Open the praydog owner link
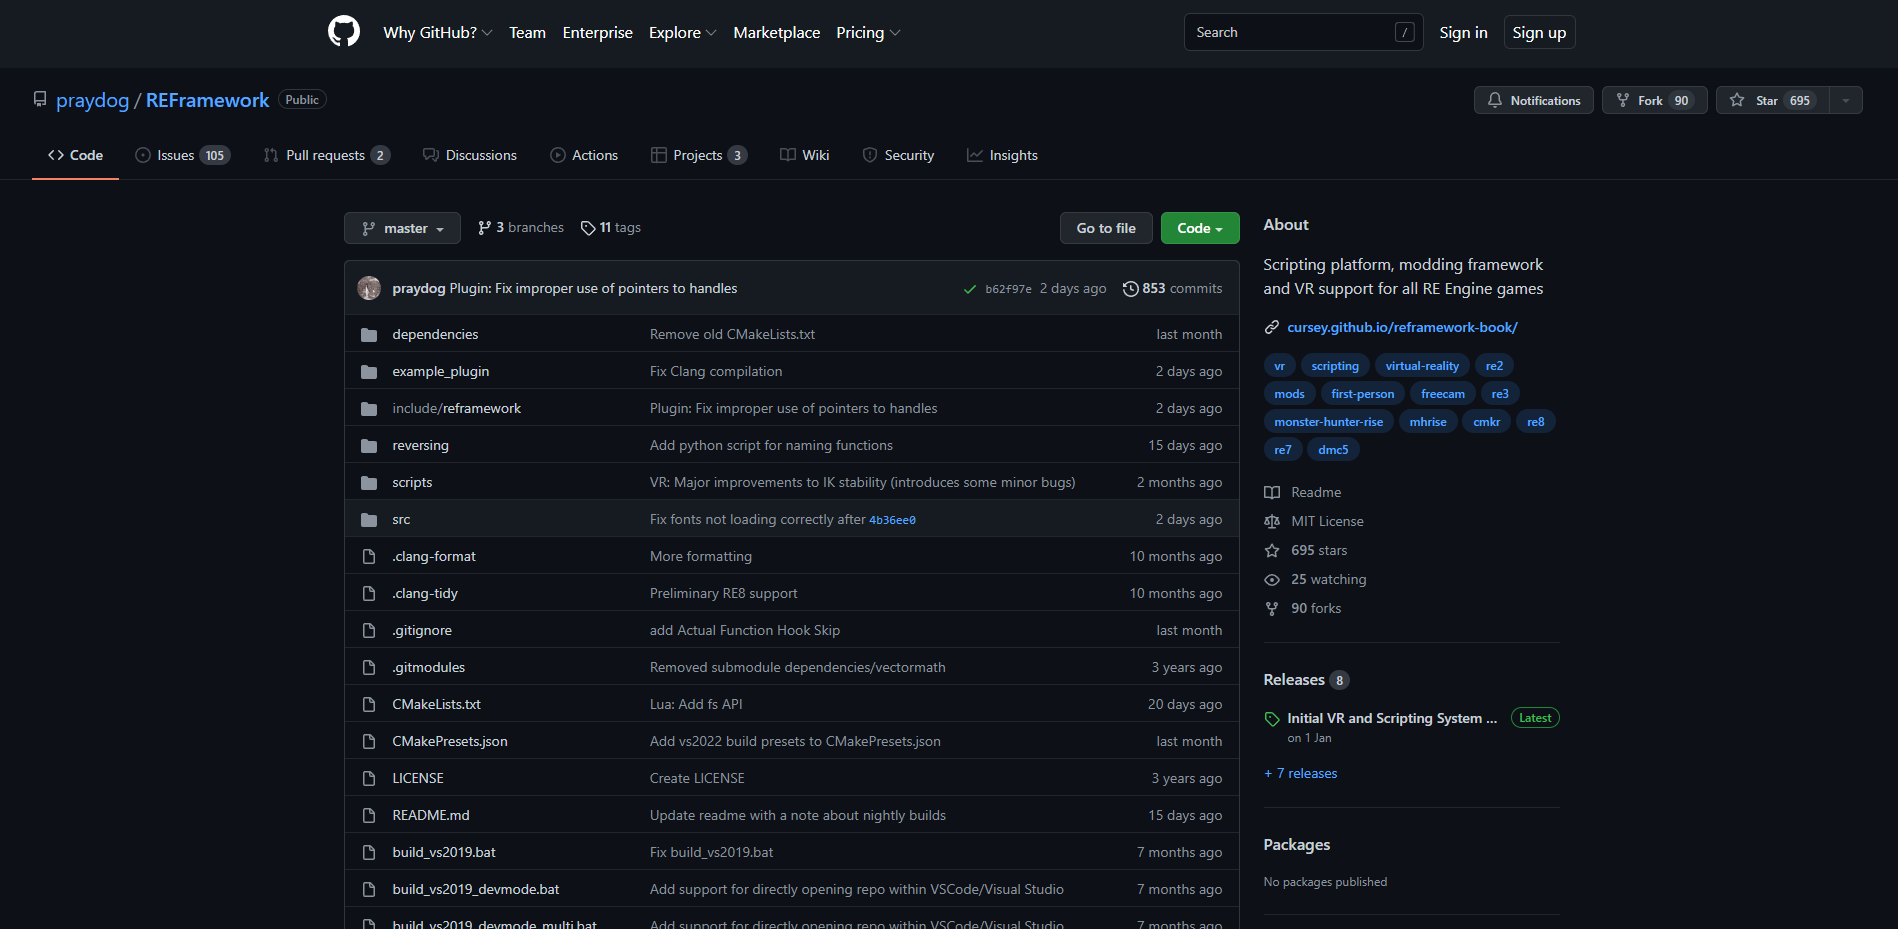Screen dimensions: 1898x929 (x=92, y=100)
